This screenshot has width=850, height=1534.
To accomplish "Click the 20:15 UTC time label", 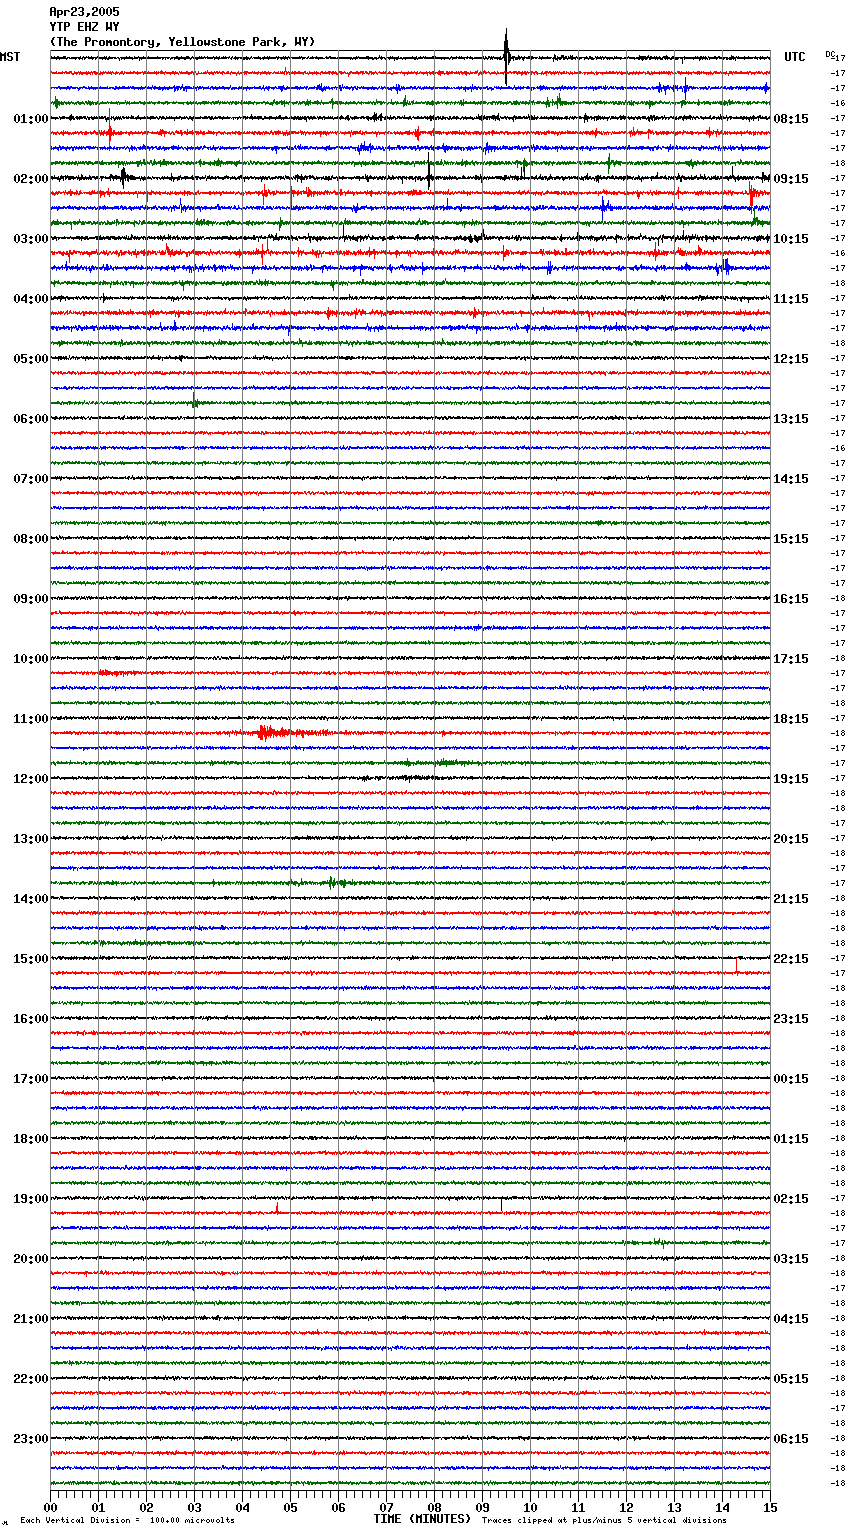I will pos(791,839).
